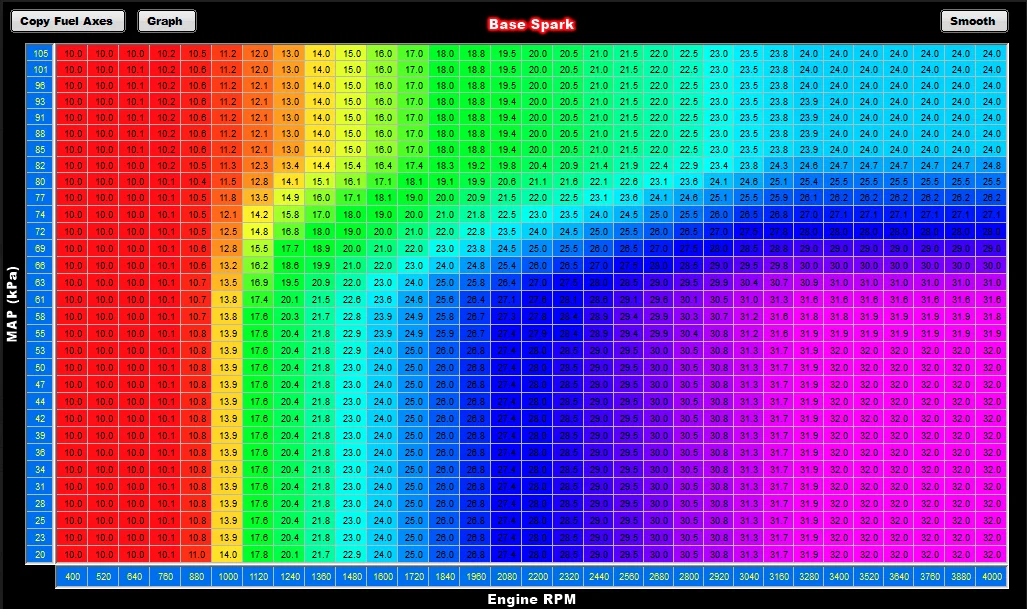Viewport: 1027px width, 609px height.
Task: Select the 4000 RPM axis header
Action: 992,576
